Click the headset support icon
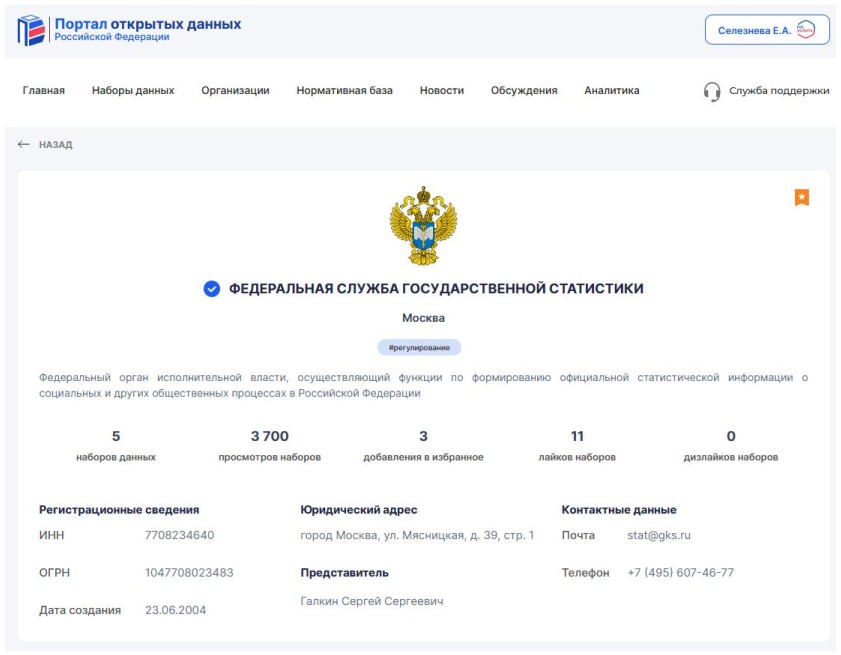 [712, 91]
